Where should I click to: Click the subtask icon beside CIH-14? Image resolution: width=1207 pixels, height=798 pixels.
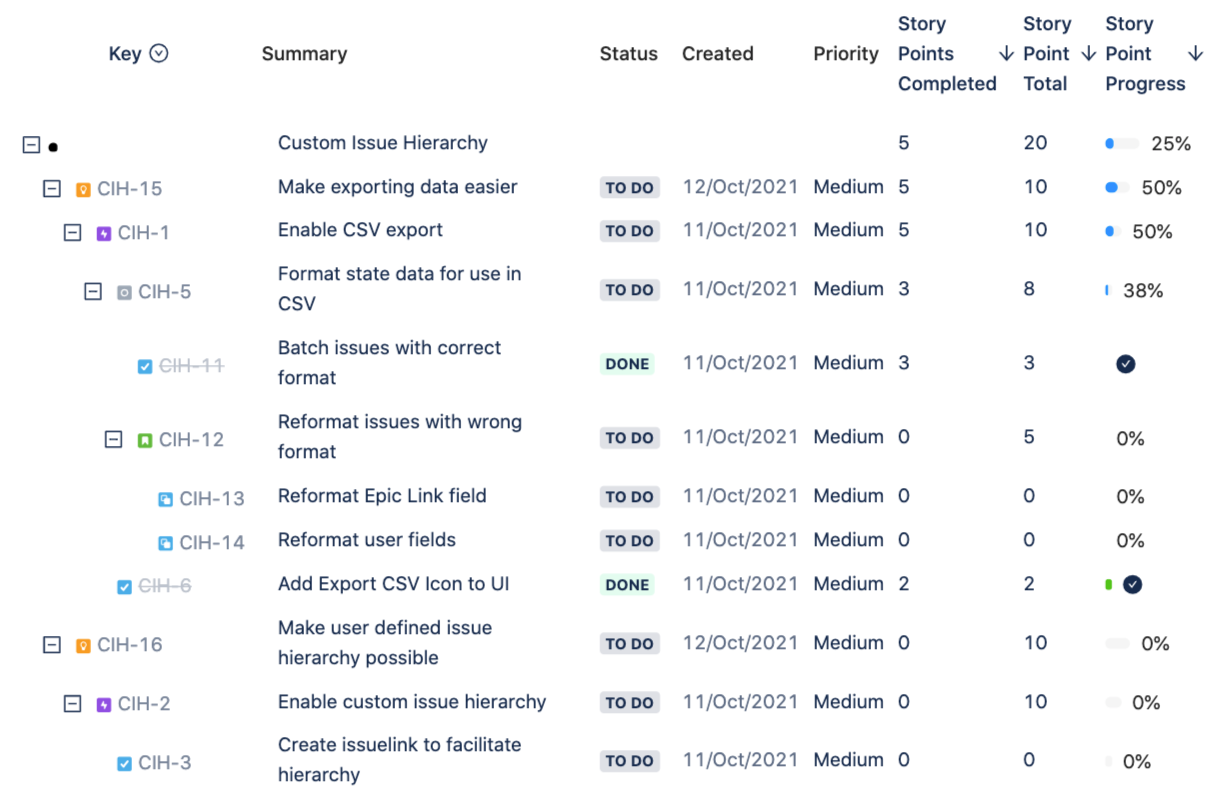(x=166, y=543)
